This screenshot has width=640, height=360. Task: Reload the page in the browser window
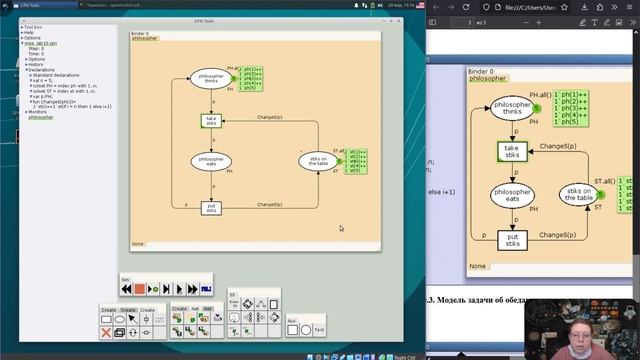[466, 7]
